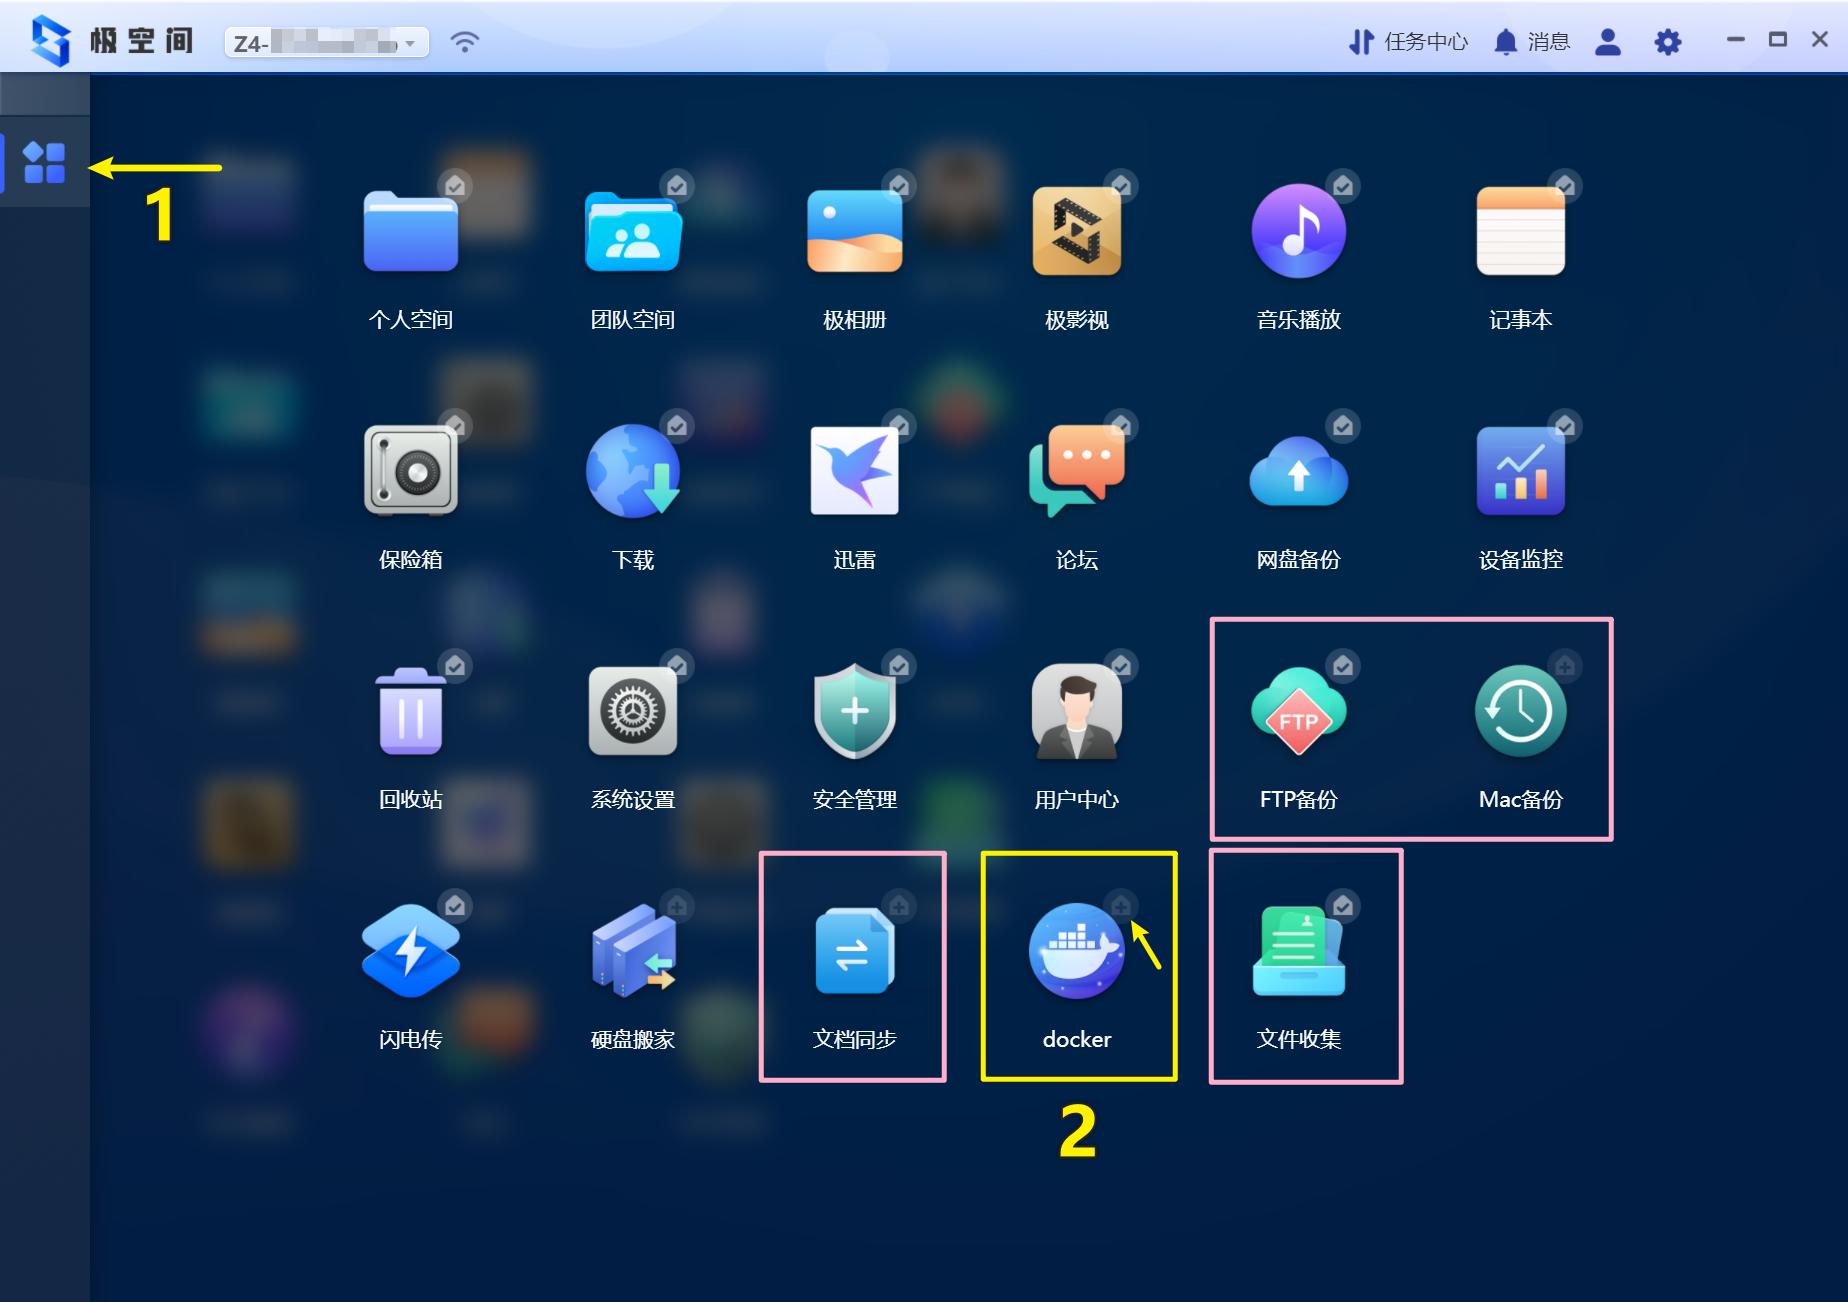Open 消息 notifications
This screenshot has width=1848, height=1302.
1532,42
